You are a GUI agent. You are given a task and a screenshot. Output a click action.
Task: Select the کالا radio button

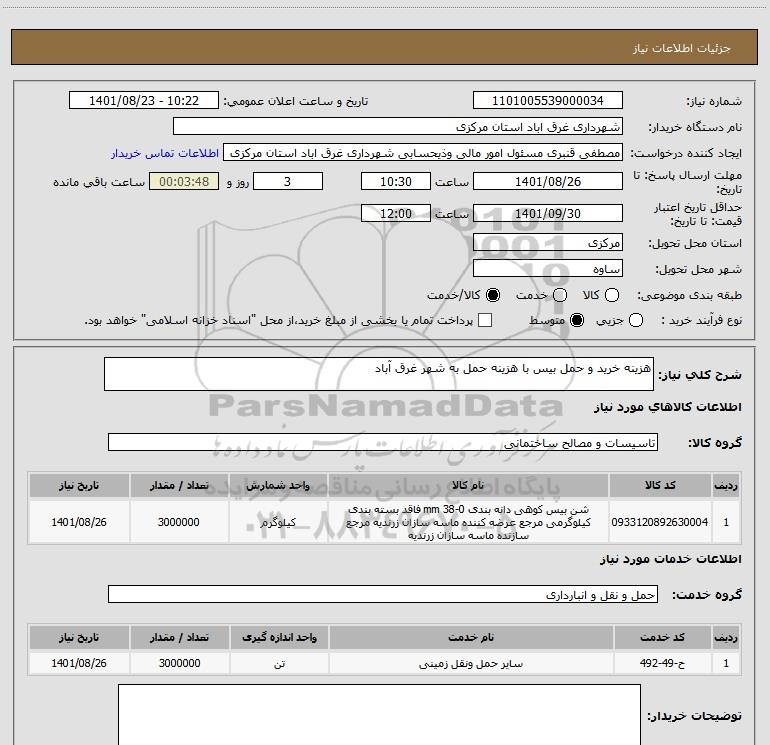coord(612,295)
